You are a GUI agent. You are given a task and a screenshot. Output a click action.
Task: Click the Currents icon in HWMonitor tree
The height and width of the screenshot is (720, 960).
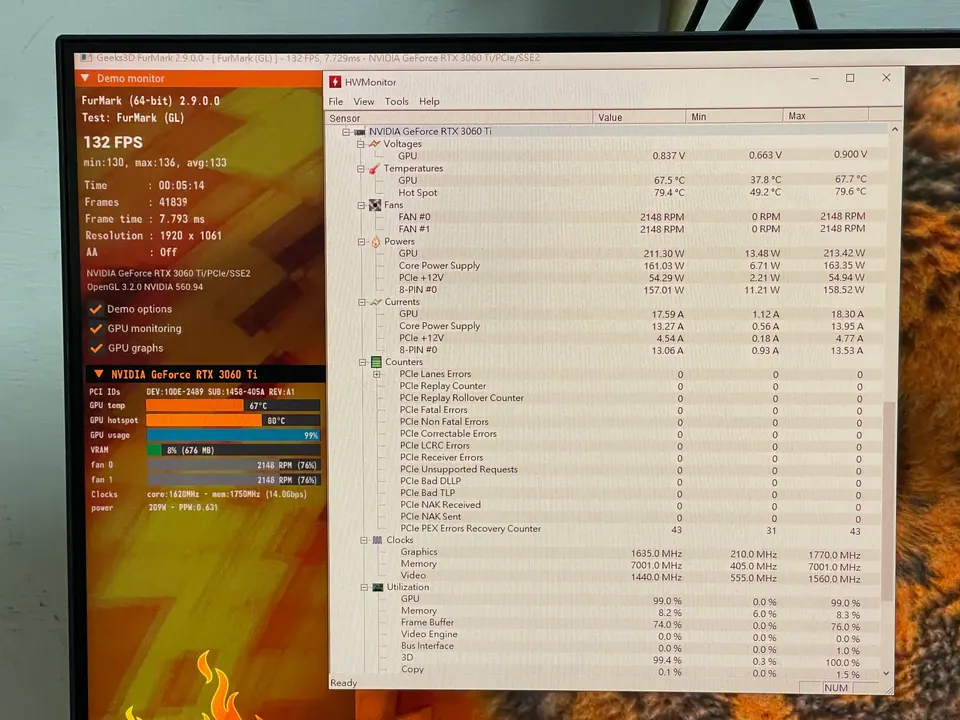coord(375,302)
